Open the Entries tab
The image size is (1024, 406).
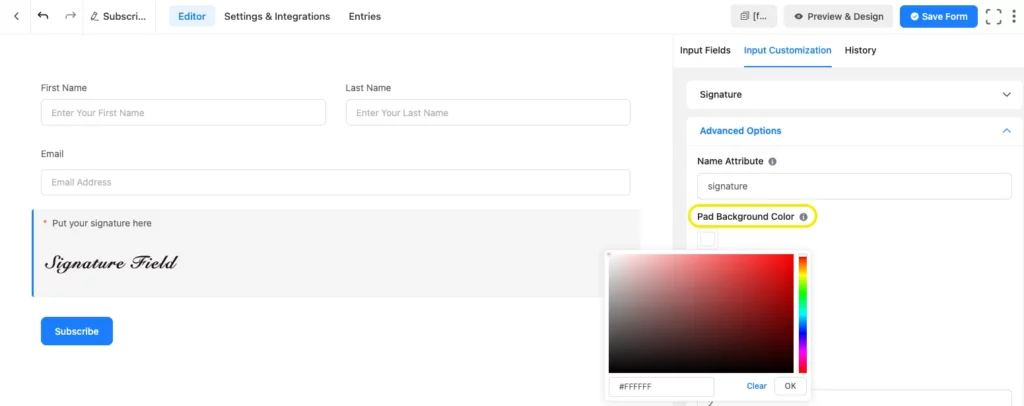[x=364, y=16]
